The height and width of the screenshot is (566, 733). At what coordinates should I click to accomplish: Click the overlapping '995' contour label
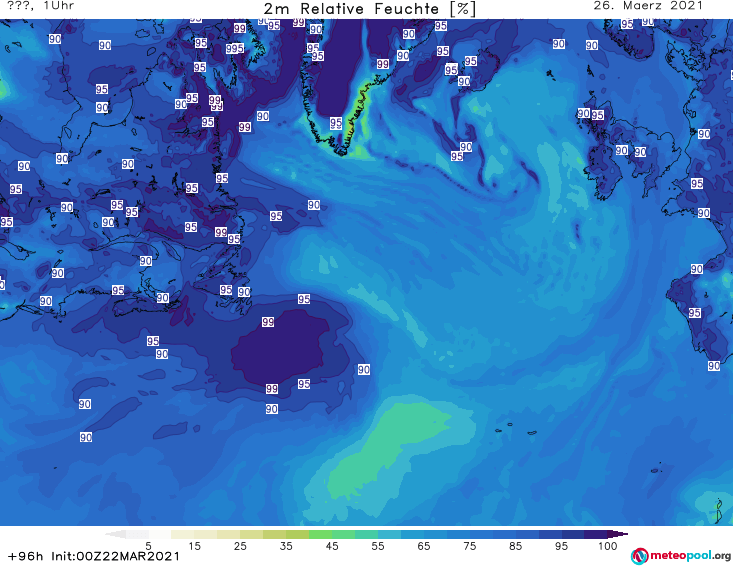point(235,48)
